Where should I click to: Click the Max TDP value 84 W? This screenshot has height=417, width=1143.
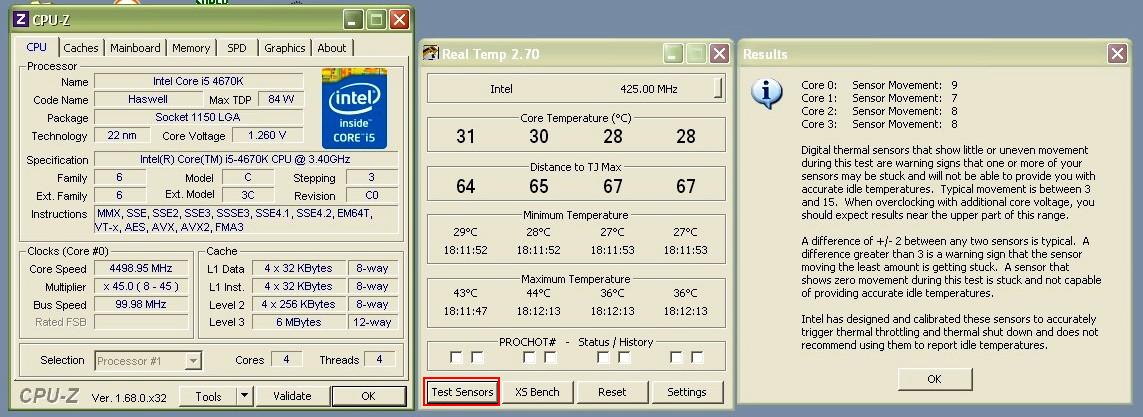(281, 99)
